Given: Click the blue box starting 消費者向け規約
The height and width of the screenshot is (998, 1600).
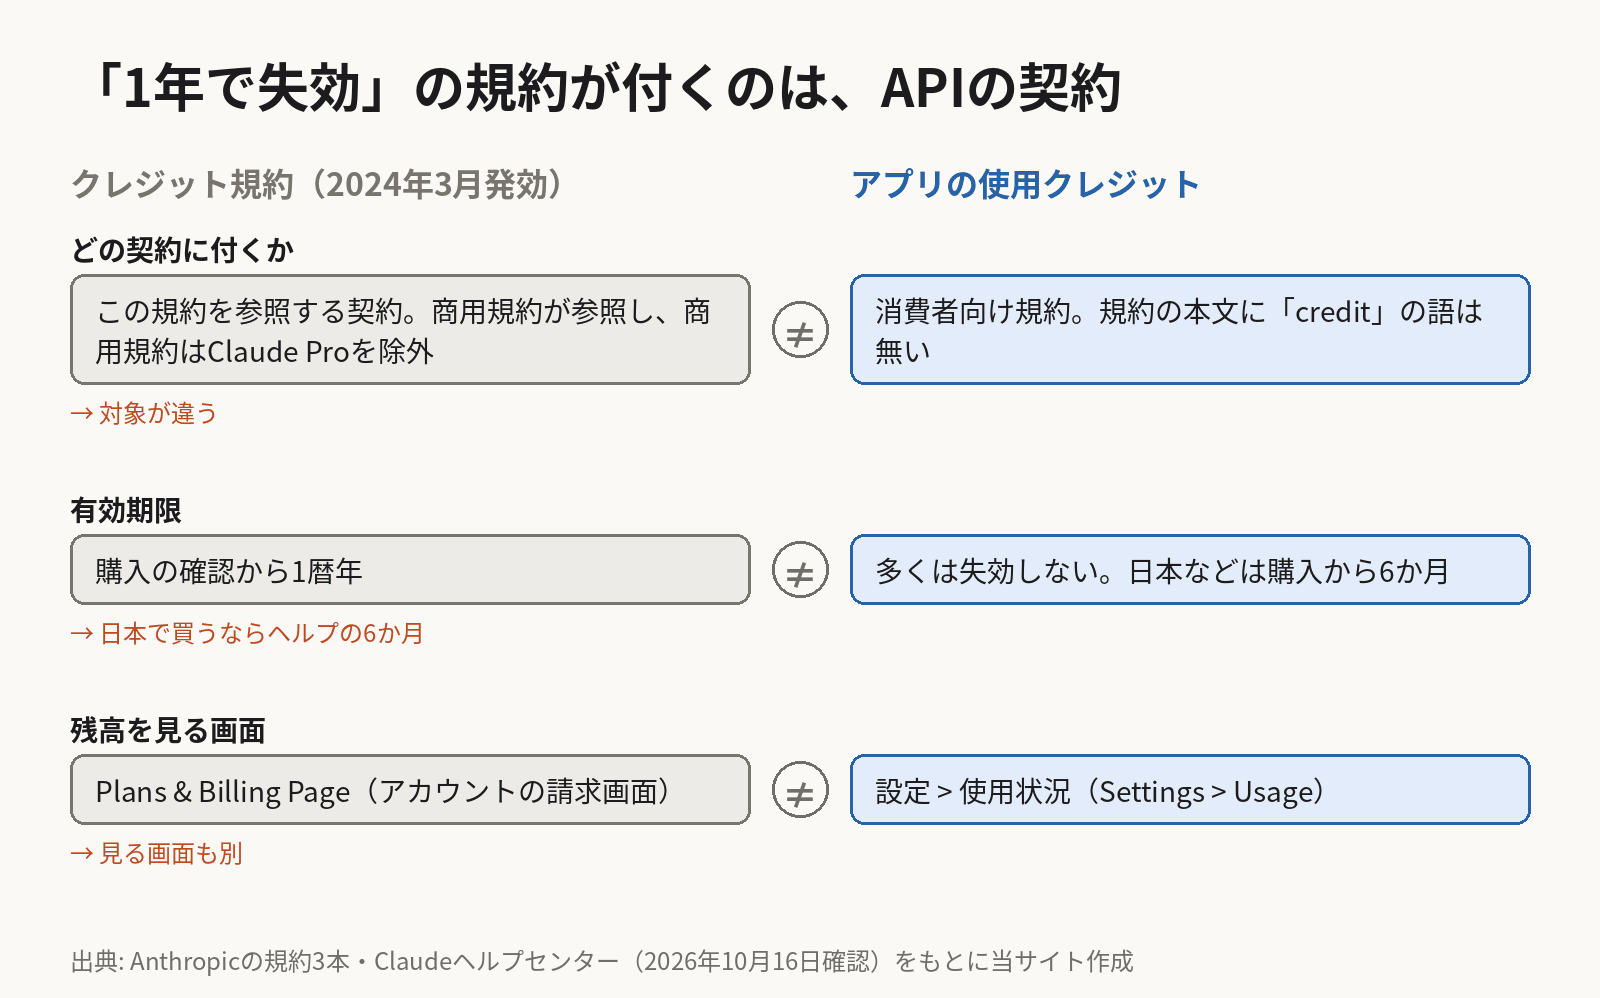Looking at the screenshot, I should [x=1190, y=330].
